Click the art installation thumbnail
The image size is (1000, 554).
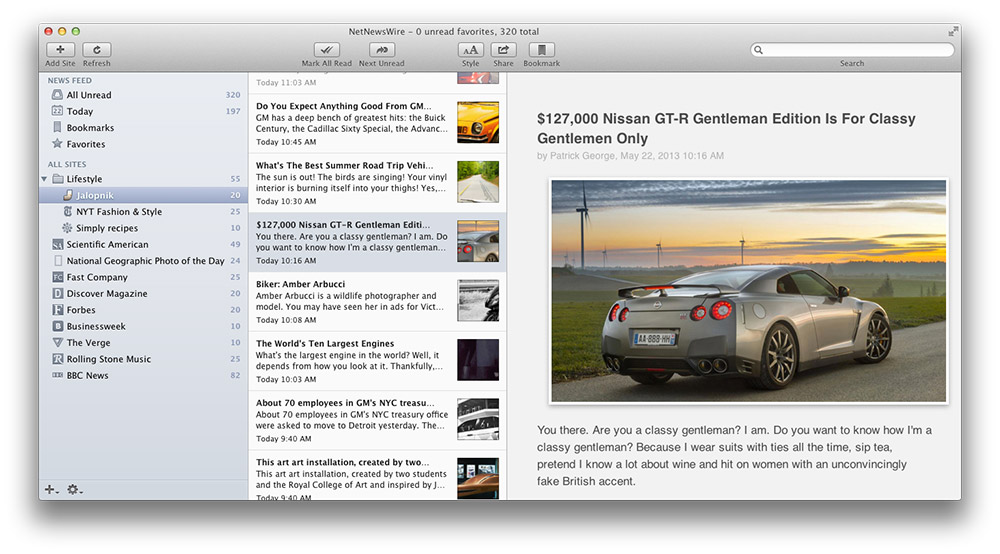[x=478, y=478]
